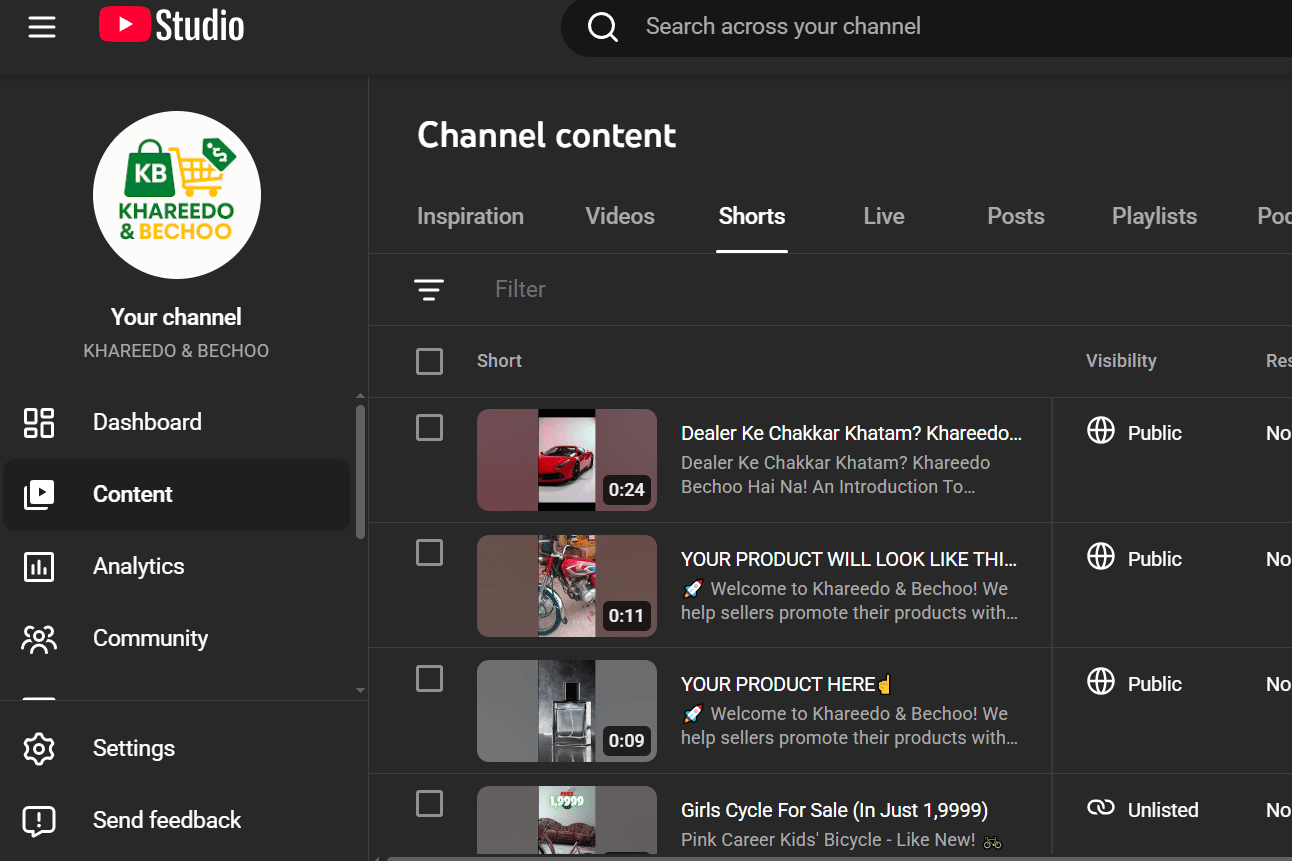The width and height of the screenshot is (1292, 861).
Task: Change Unlisted visibility for Girls Cycle short
Action: point(1141,810)
